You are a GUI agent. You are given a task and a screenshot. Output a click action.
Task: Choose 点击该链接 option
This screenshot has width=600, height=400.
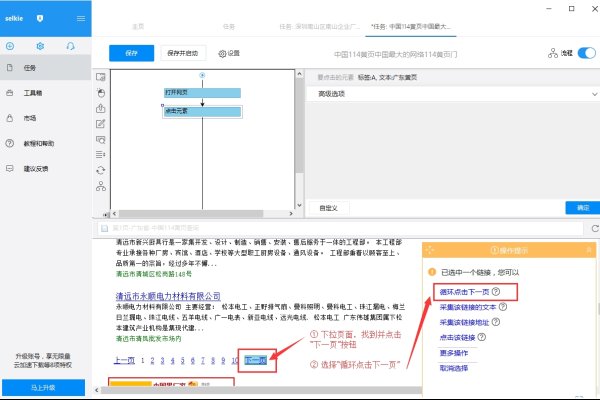pos(457,337)
